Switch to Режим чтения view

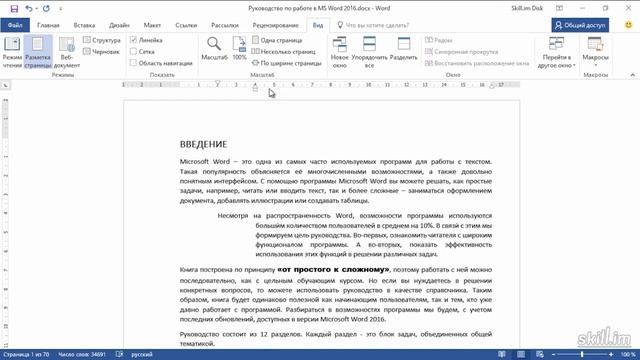(12, 52)
